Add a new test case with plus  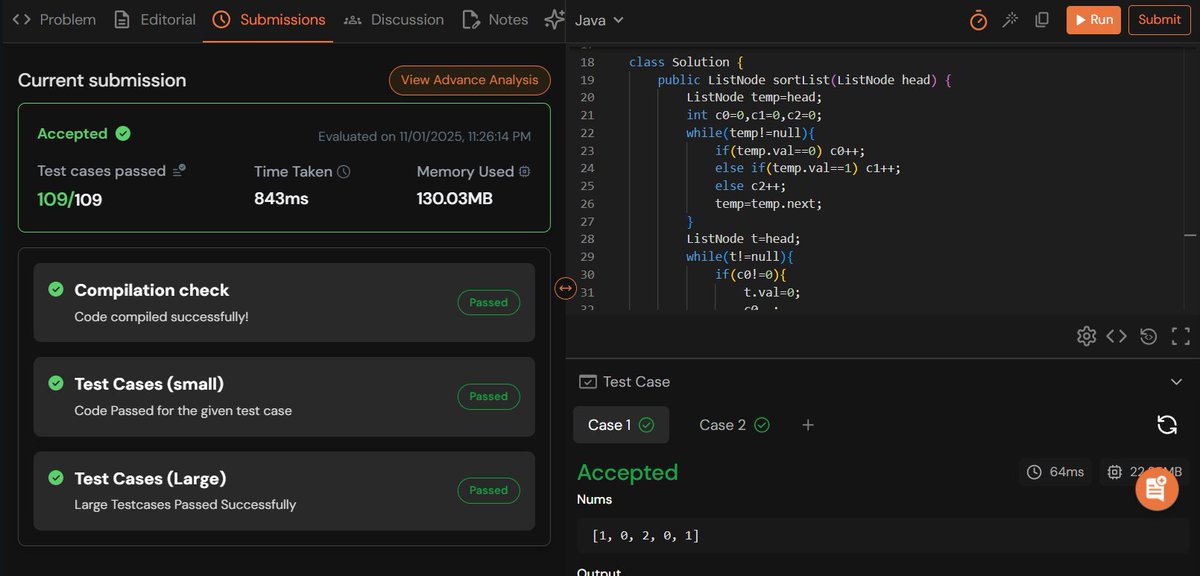[807, 424]
